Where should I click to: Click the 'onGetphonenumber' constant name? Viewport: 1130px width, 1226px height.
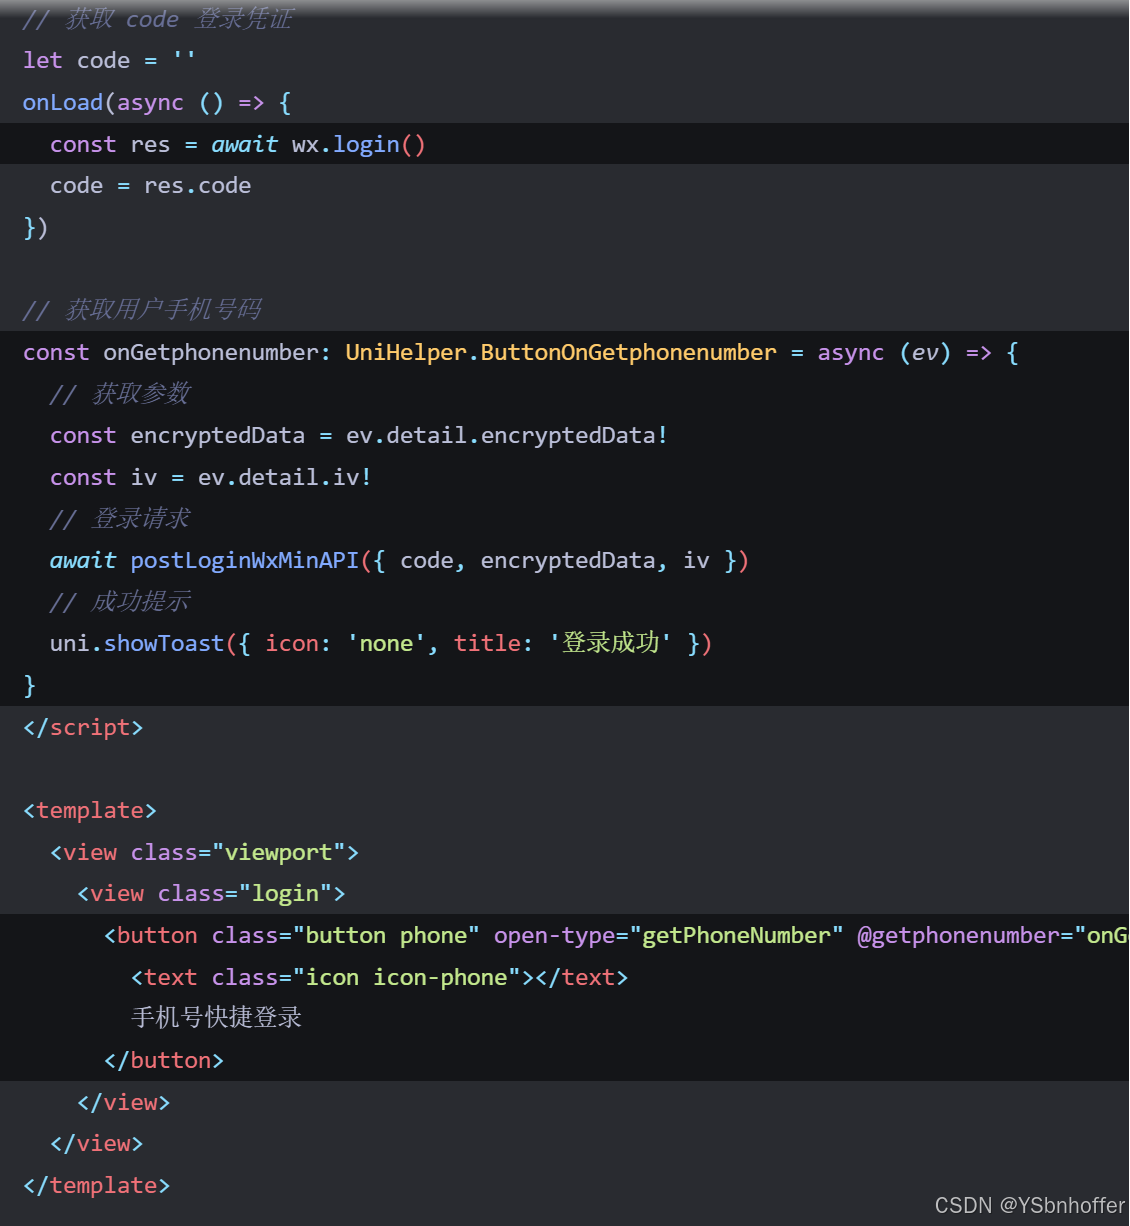coord(210,352)
